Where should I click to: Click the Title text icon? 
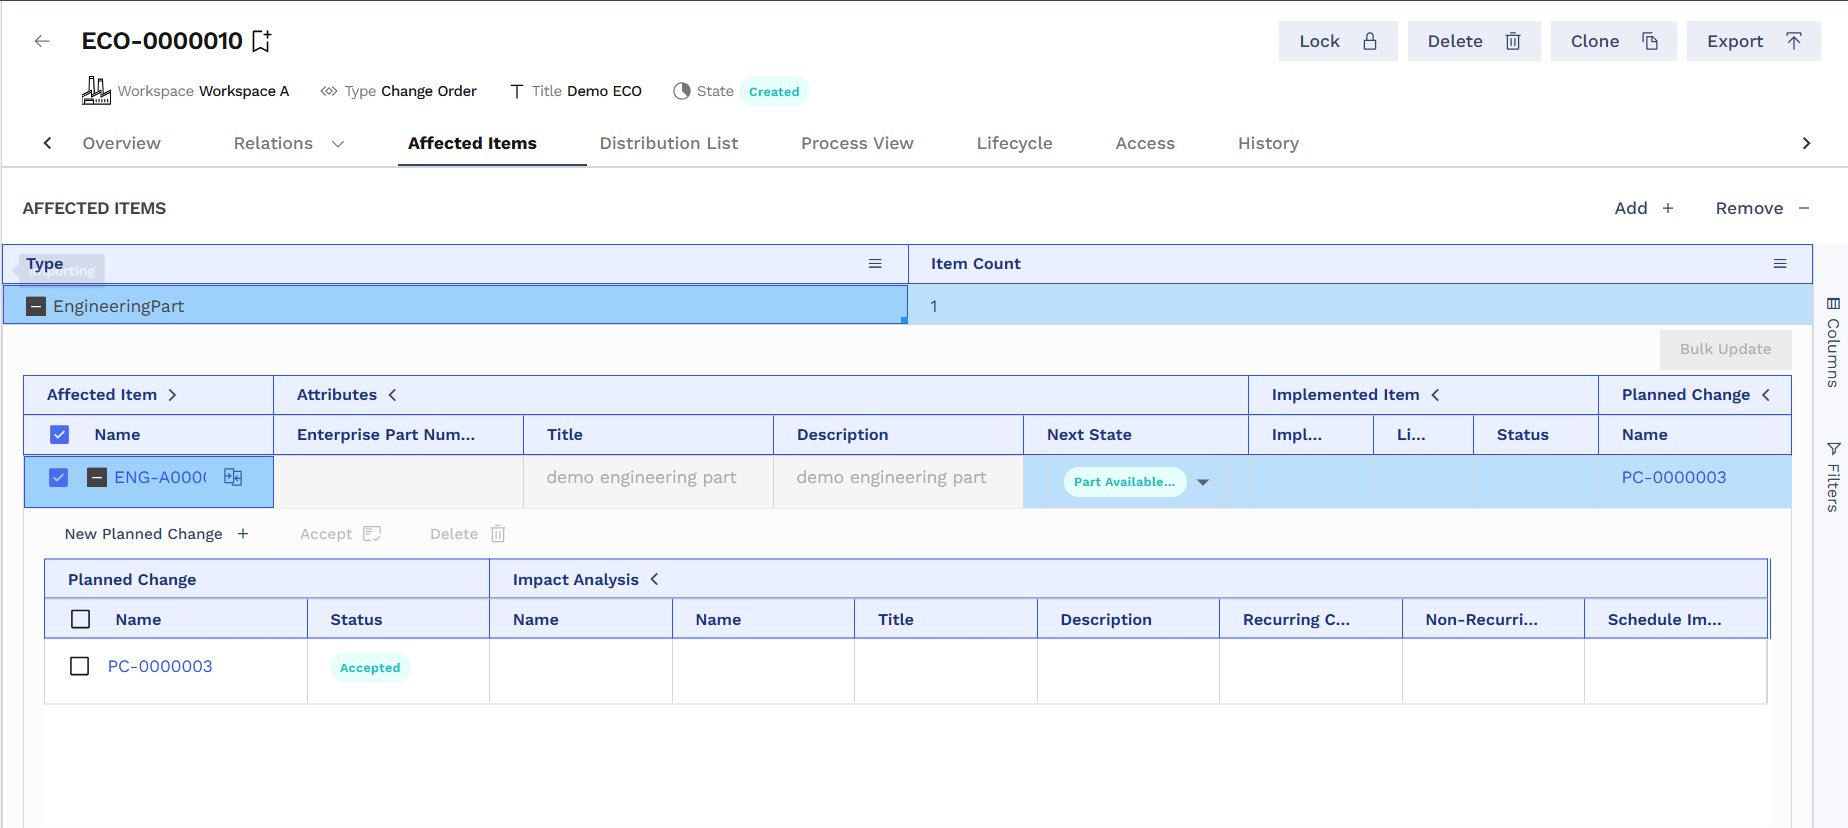[x=517, y=91]
